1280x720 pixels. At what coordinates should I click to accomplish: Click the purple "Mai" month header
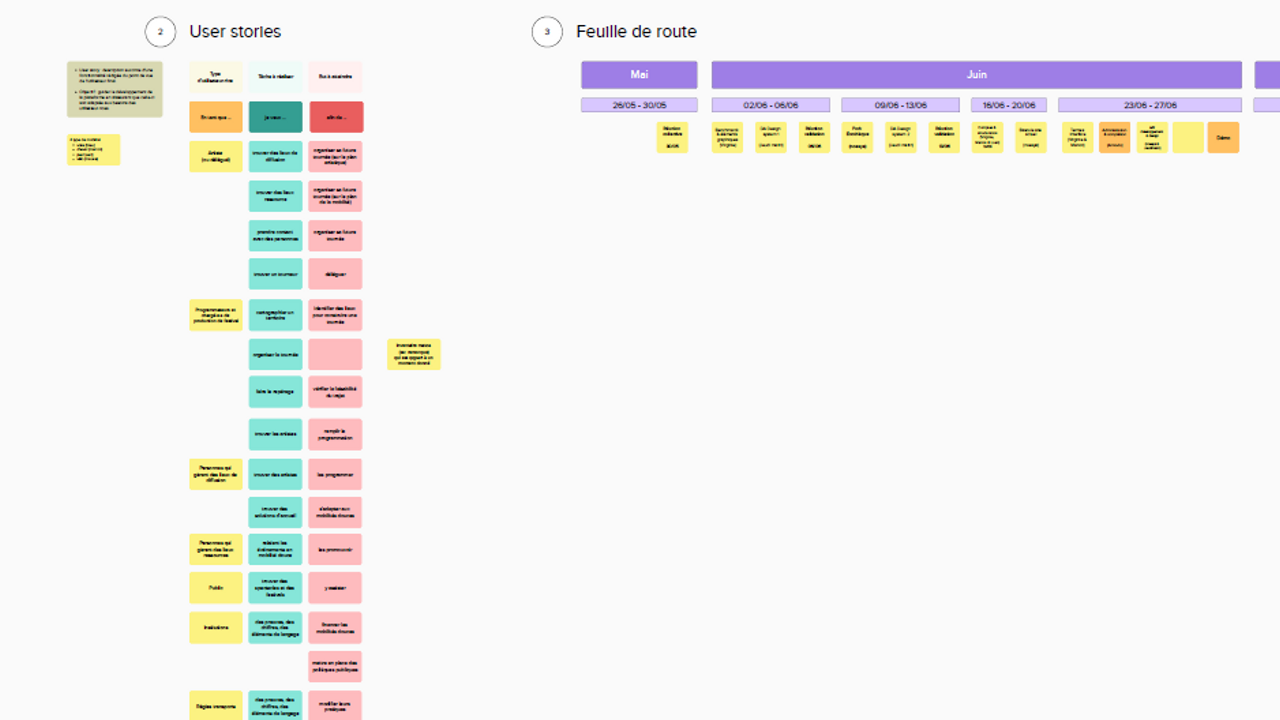point(639,75)
